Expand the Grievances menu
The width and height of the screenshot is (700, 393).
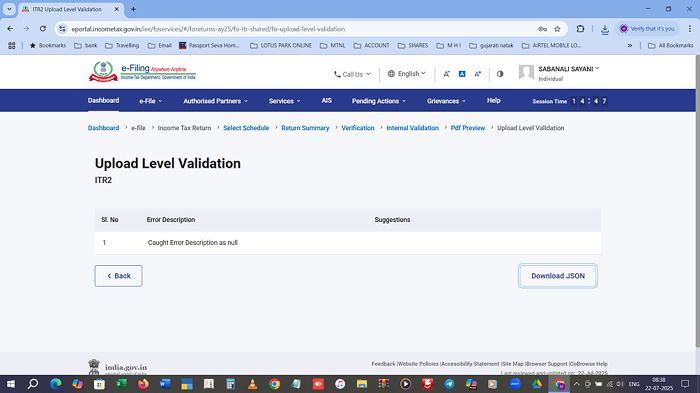pos(446,101)
